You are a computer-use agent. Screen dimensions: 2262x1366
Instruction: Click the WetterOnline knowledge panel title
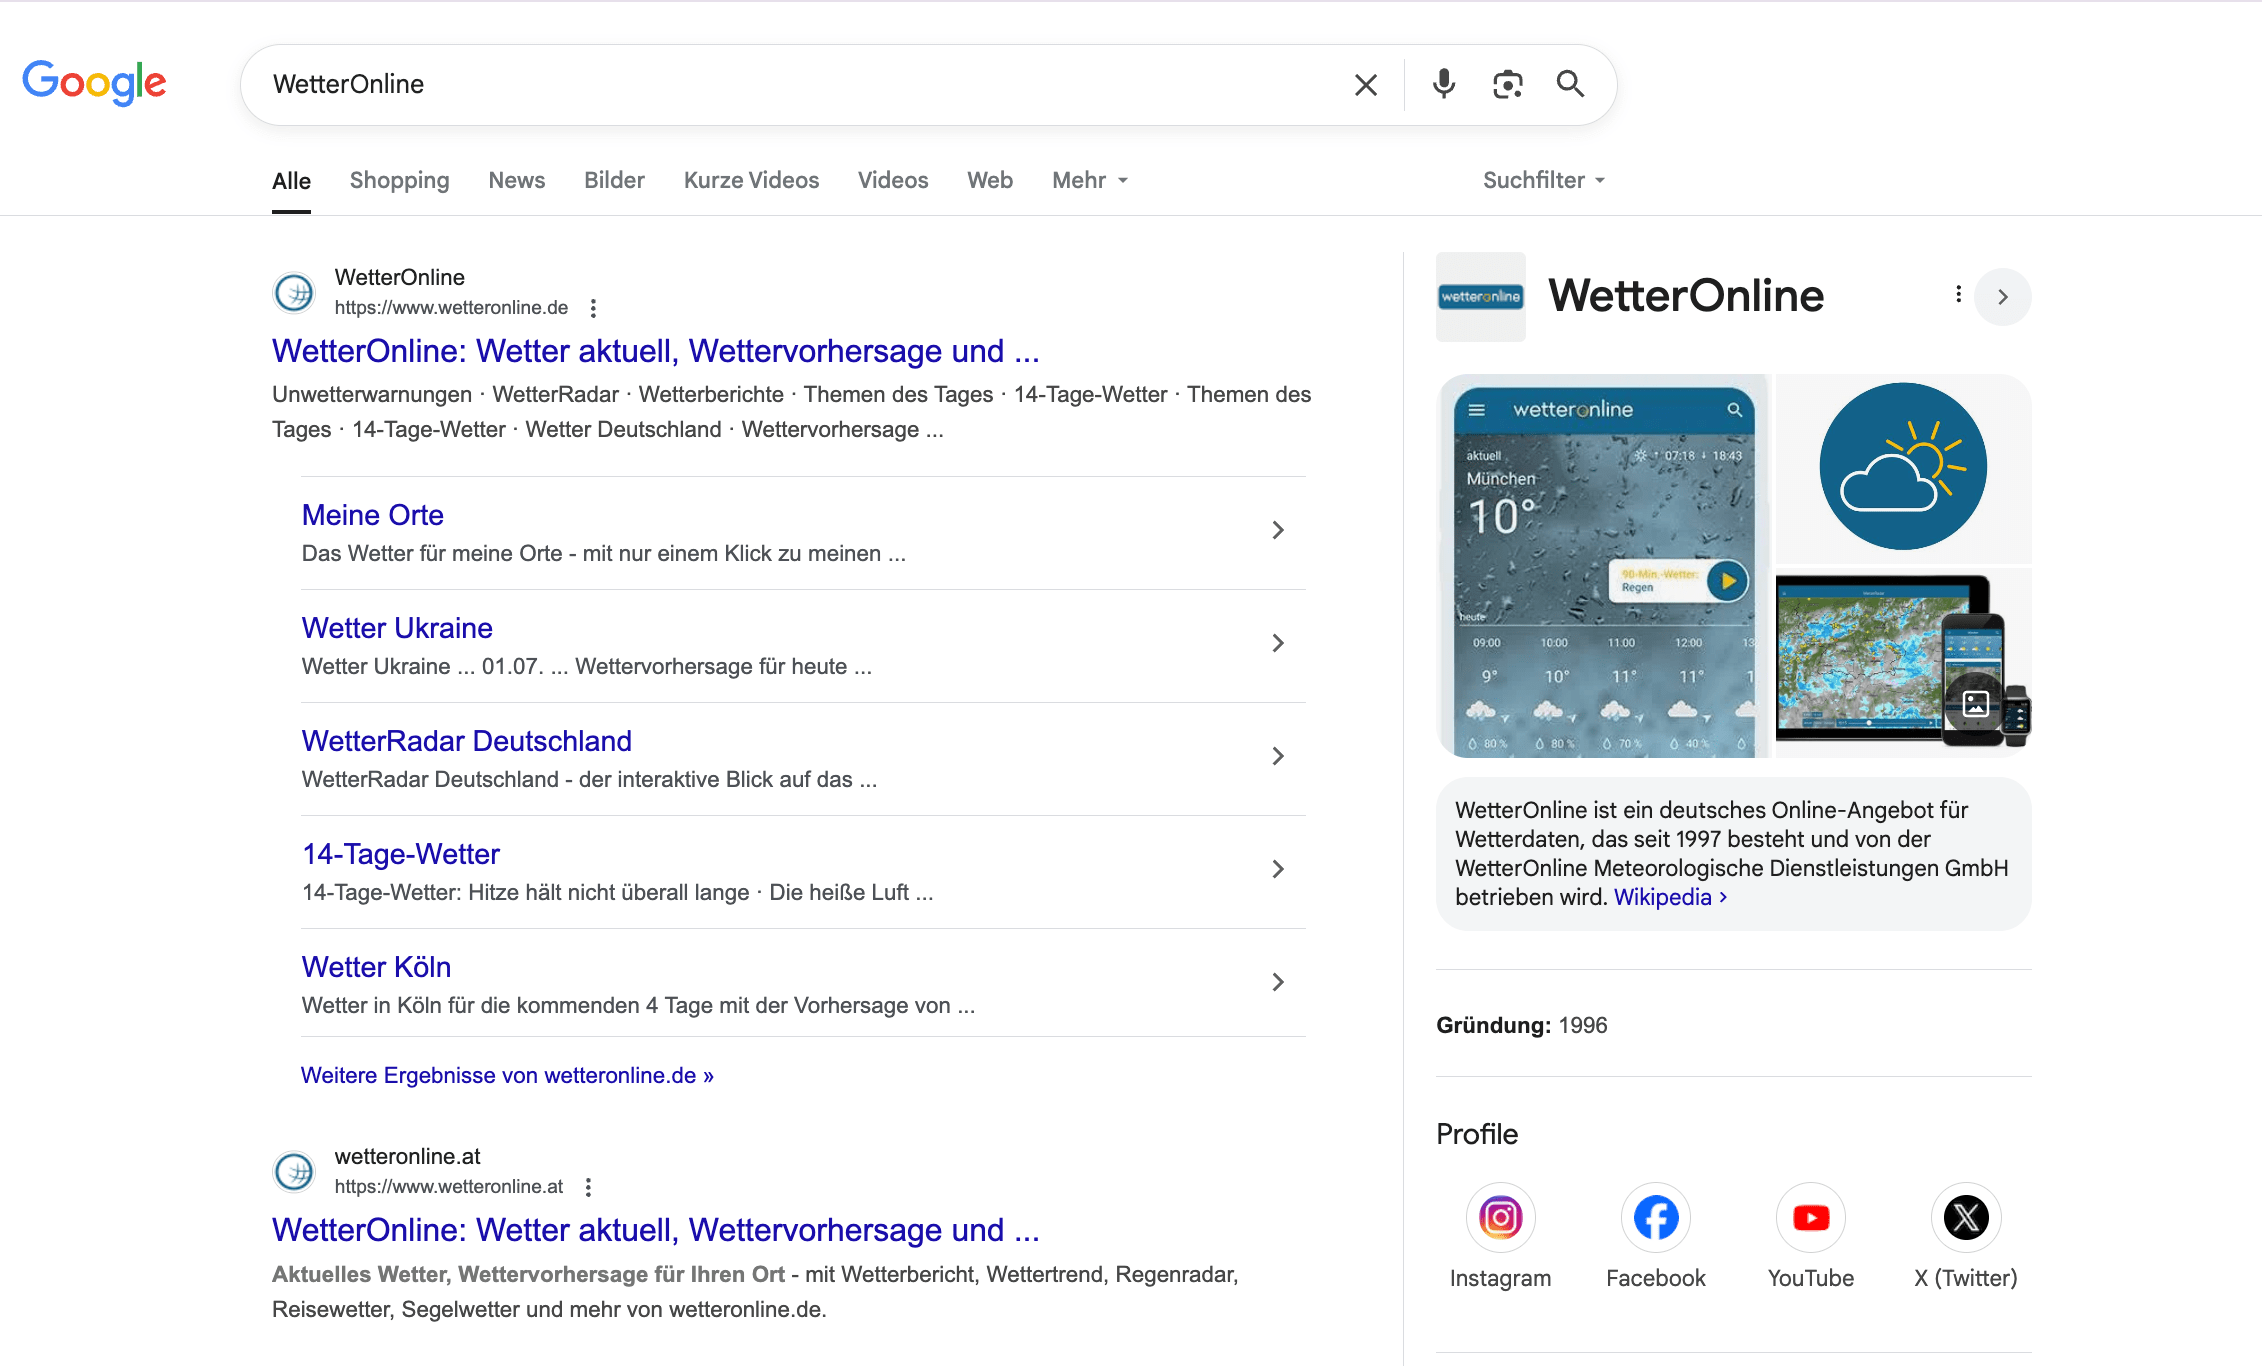(1686, 296)
